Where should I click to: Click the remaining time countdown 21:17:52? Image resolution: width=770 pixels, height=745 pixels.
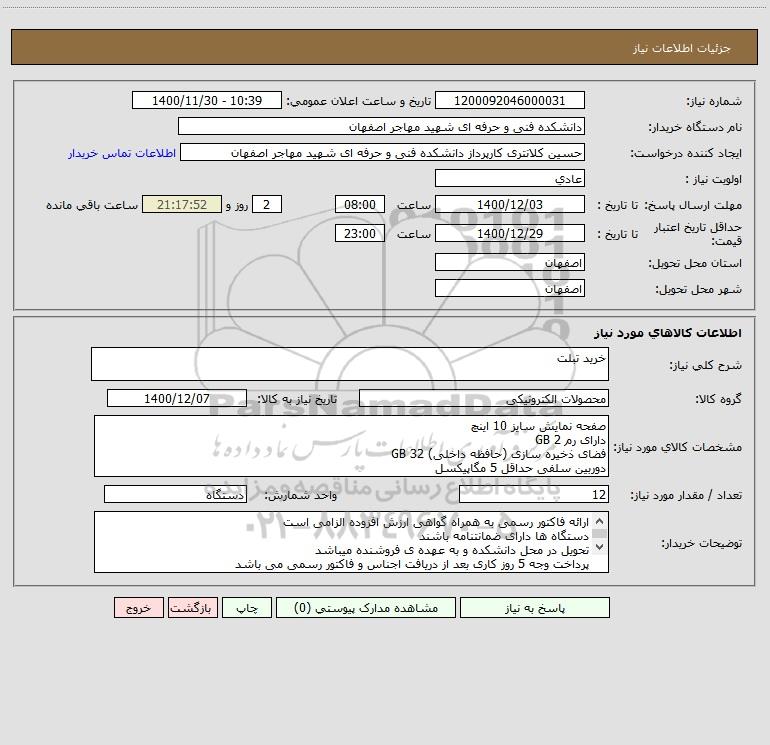pos(182,204)
